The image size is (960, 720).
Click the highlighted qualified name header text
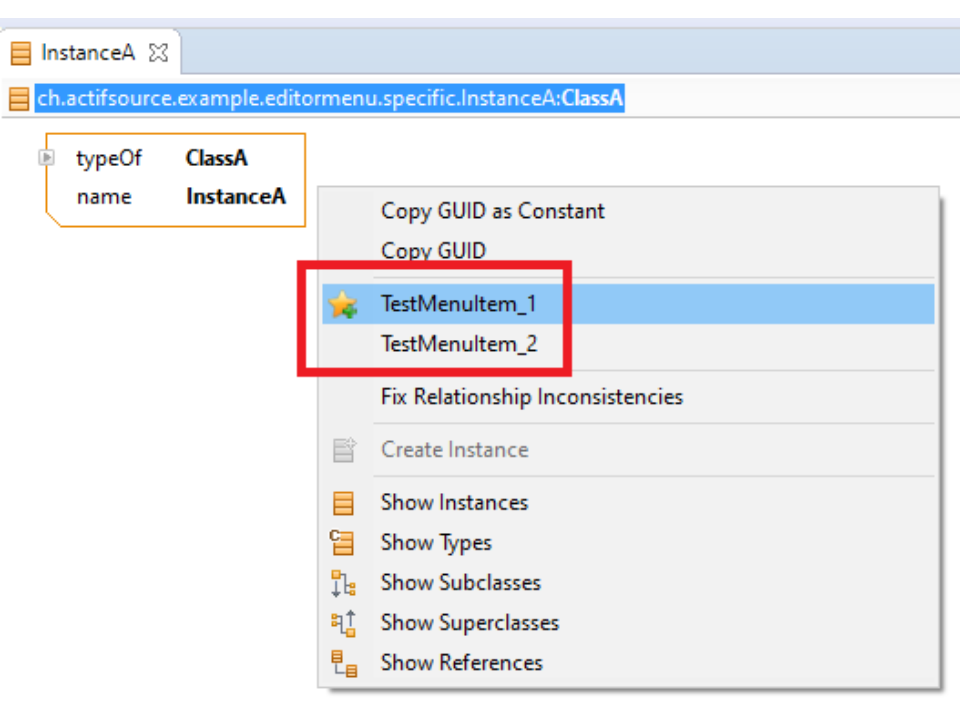329,99
